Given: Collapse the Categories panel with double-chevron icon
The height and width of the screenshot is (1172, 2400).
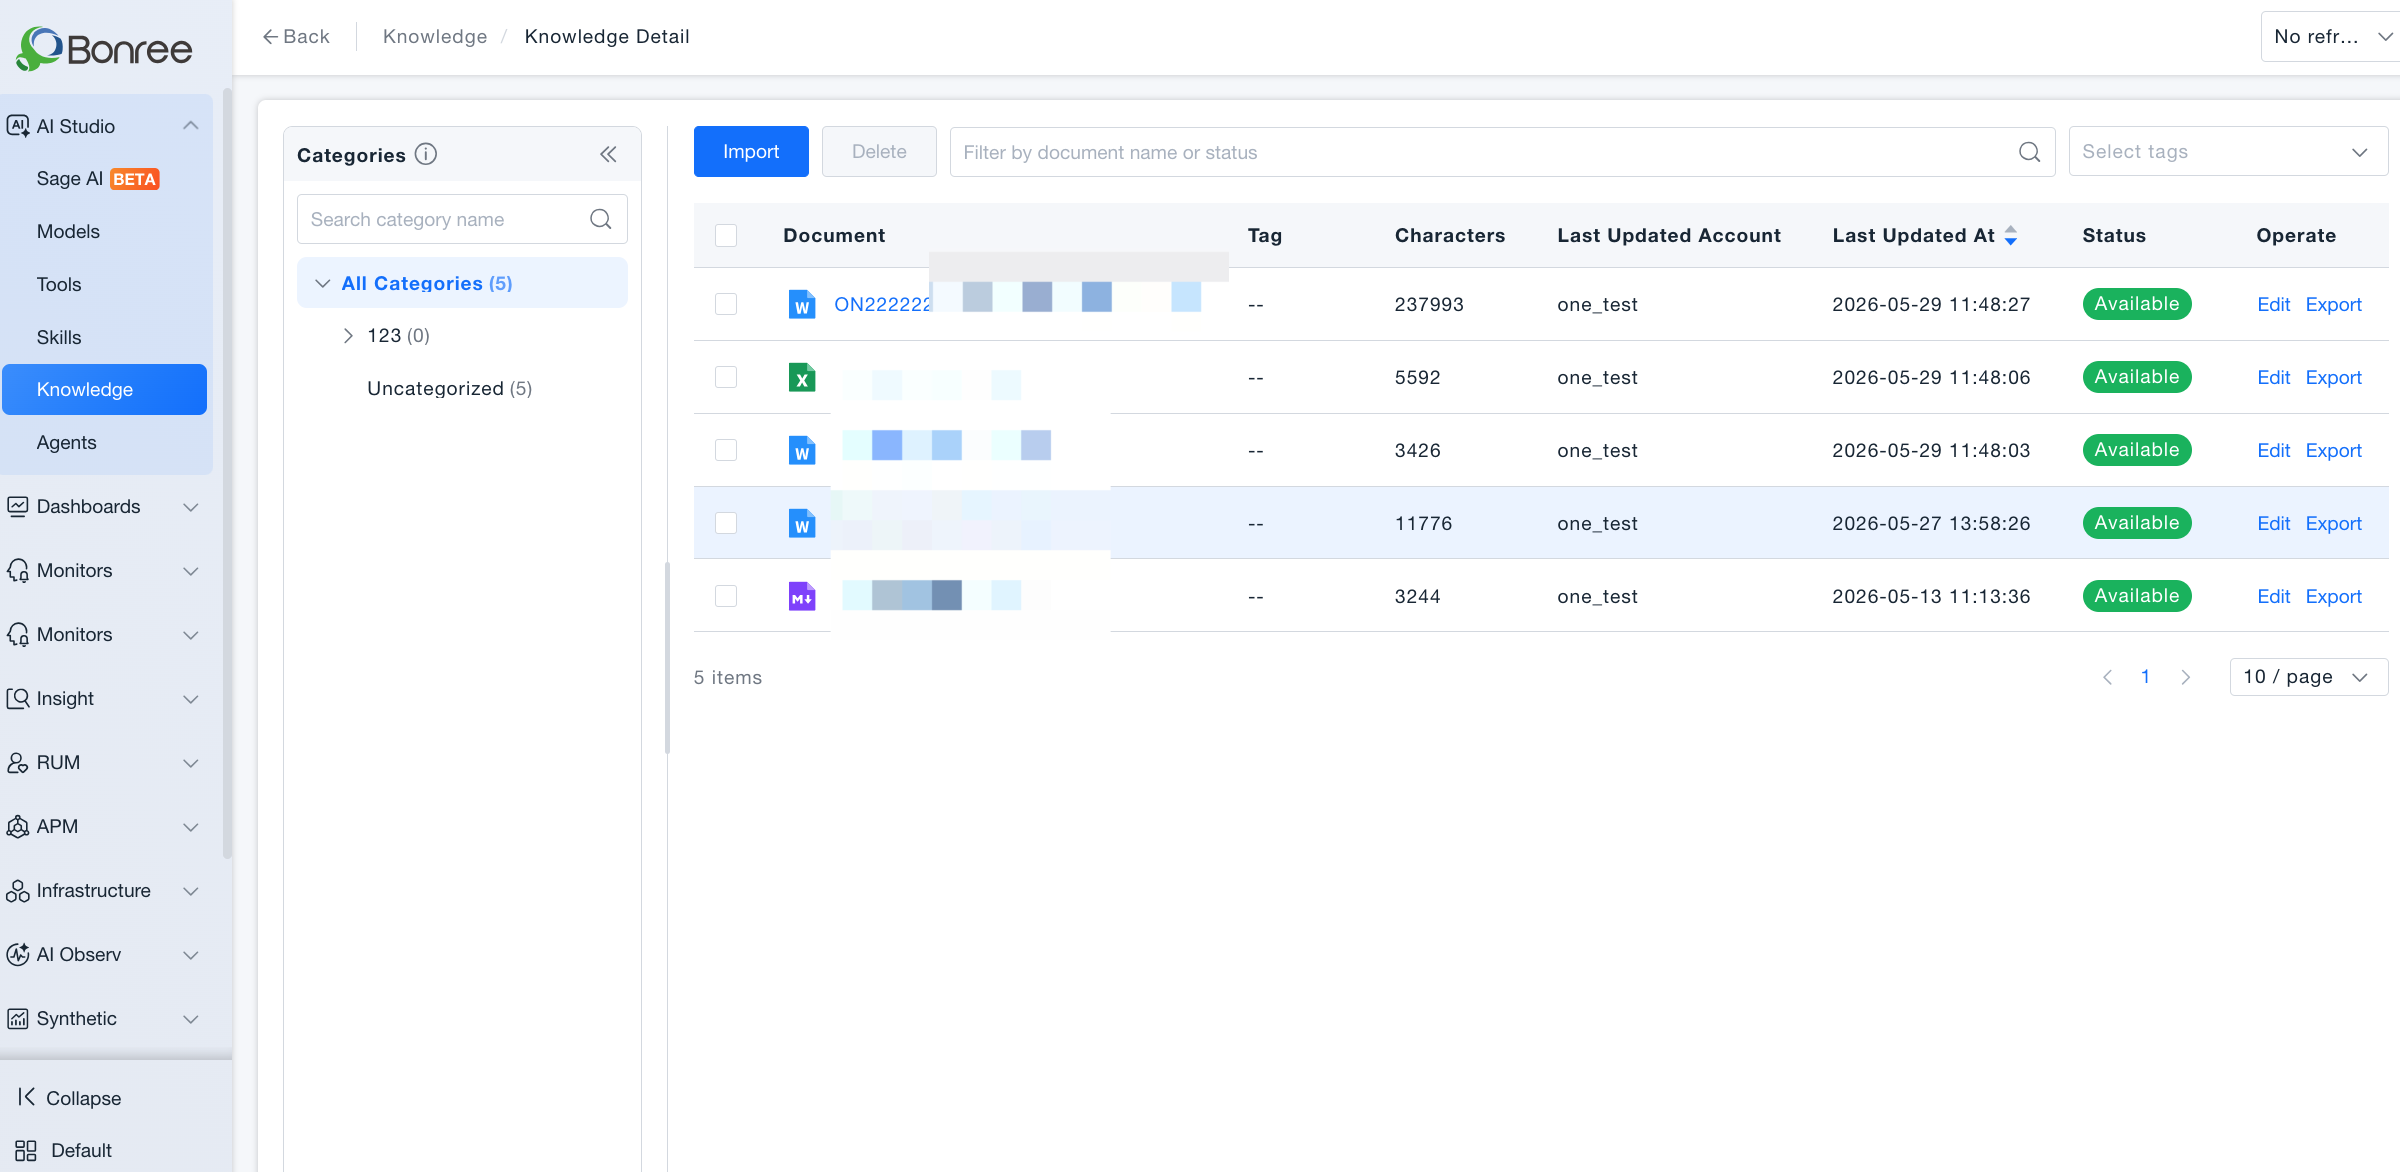Looking at the screenshot, I should pyautogui.click(x=608, y=154).
